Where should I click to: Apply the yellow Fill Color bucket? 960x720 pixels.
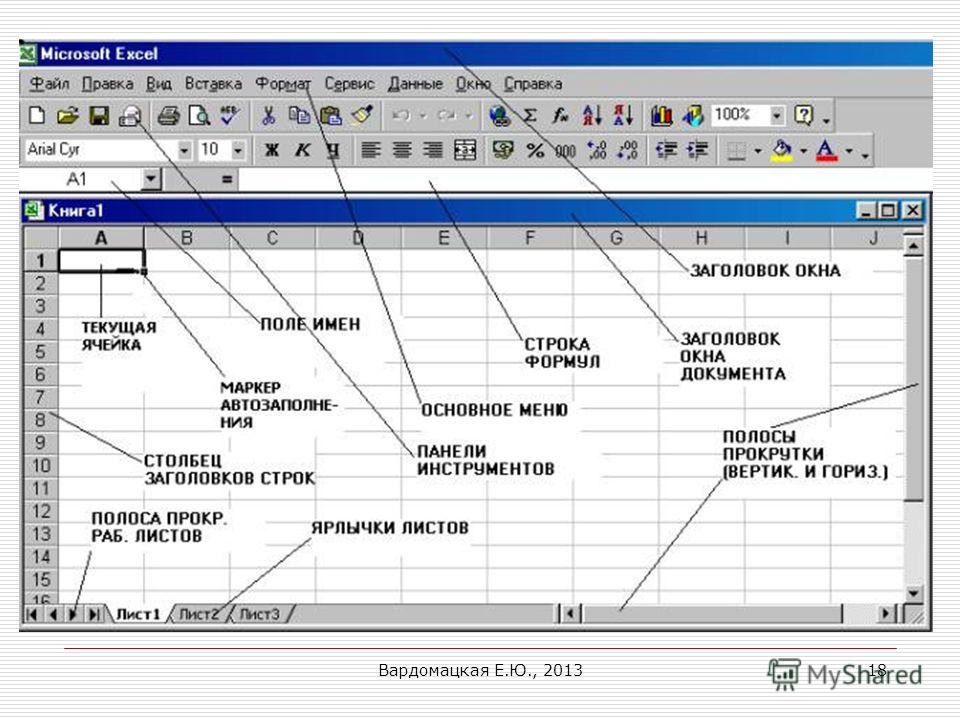pyautogui.click(x=782, y=151)
